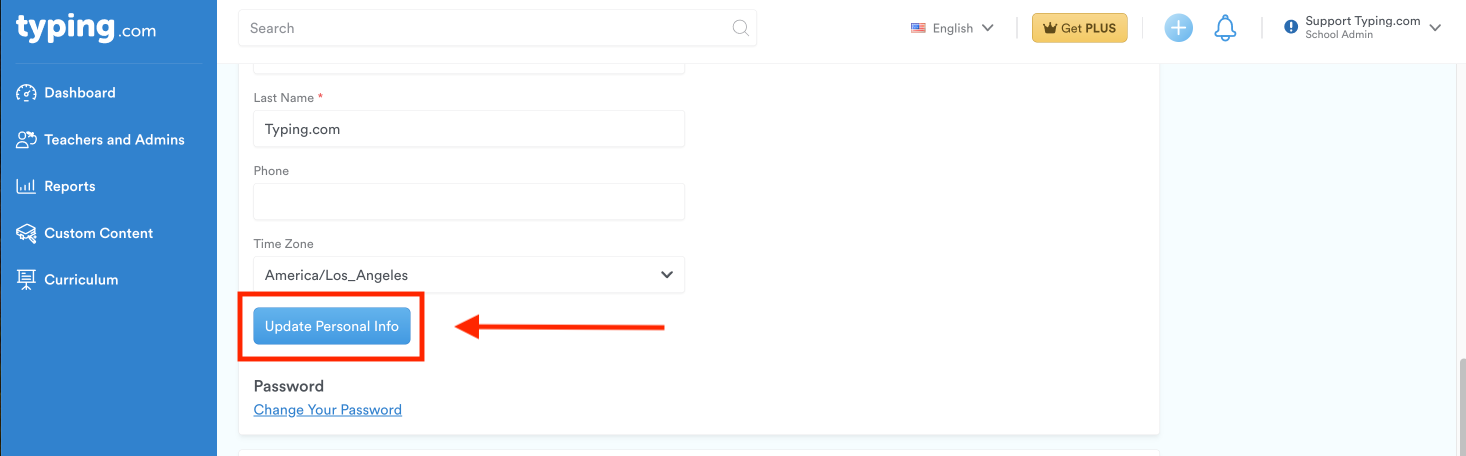Click into the Last Name field

pos(469,129)
